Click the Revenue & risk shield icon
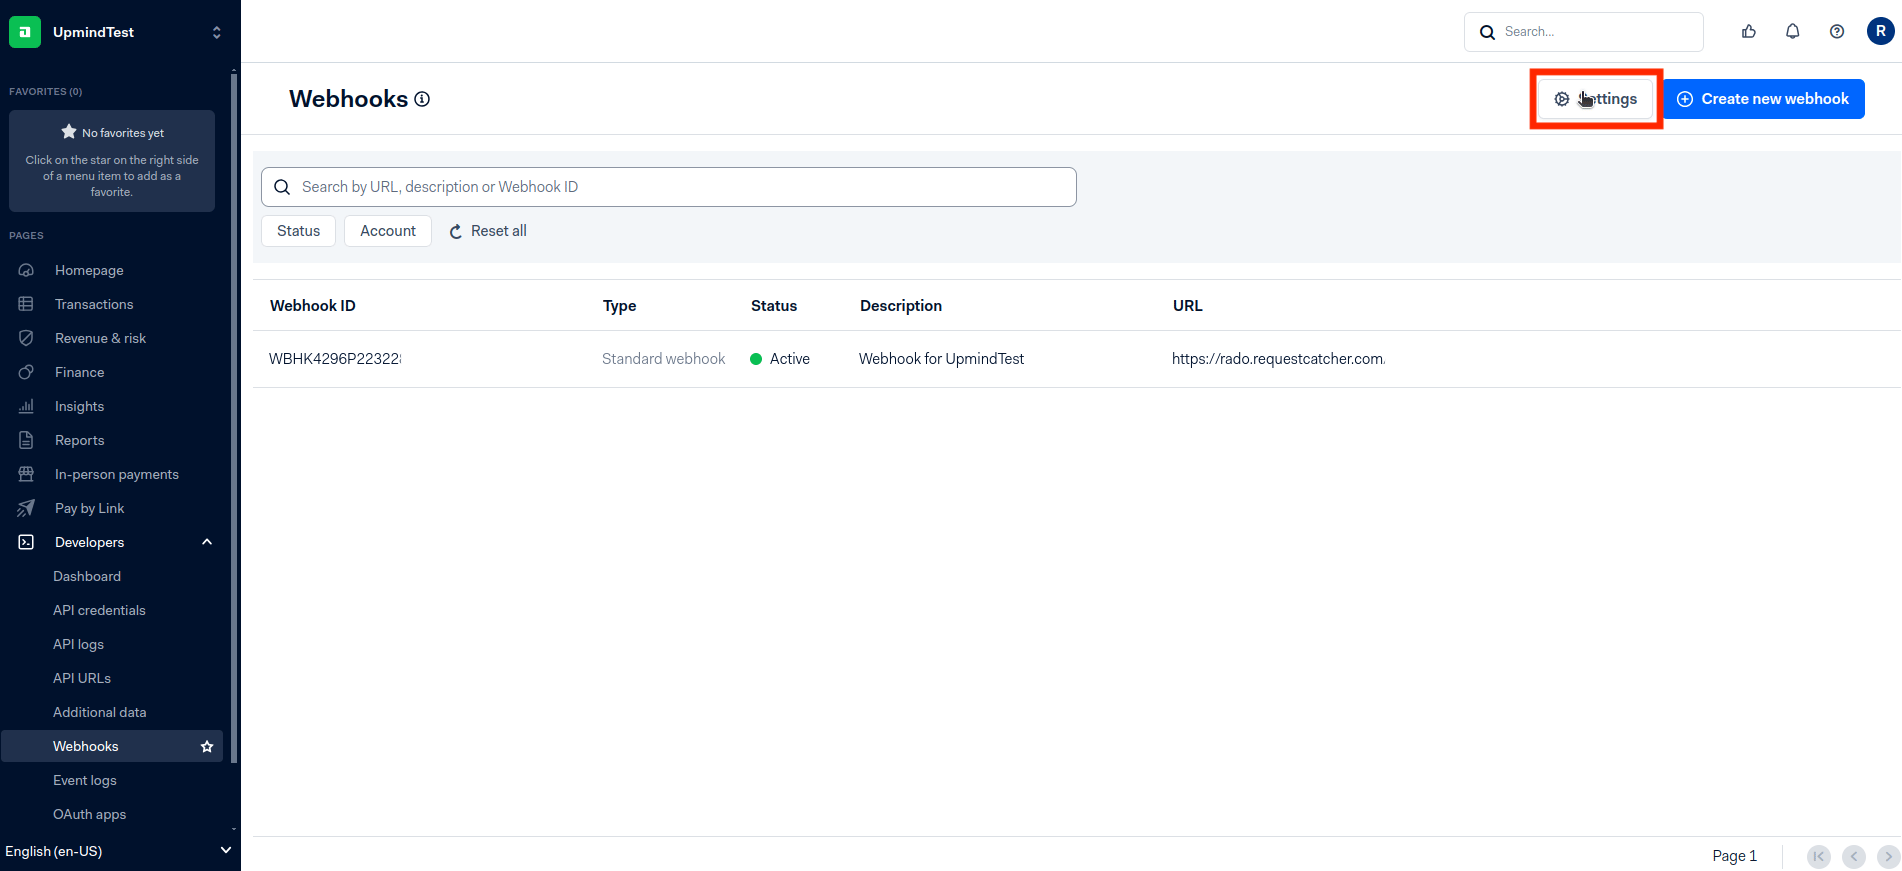The image size is (1902, 871). pyautogui.click(x=26, y=338)
